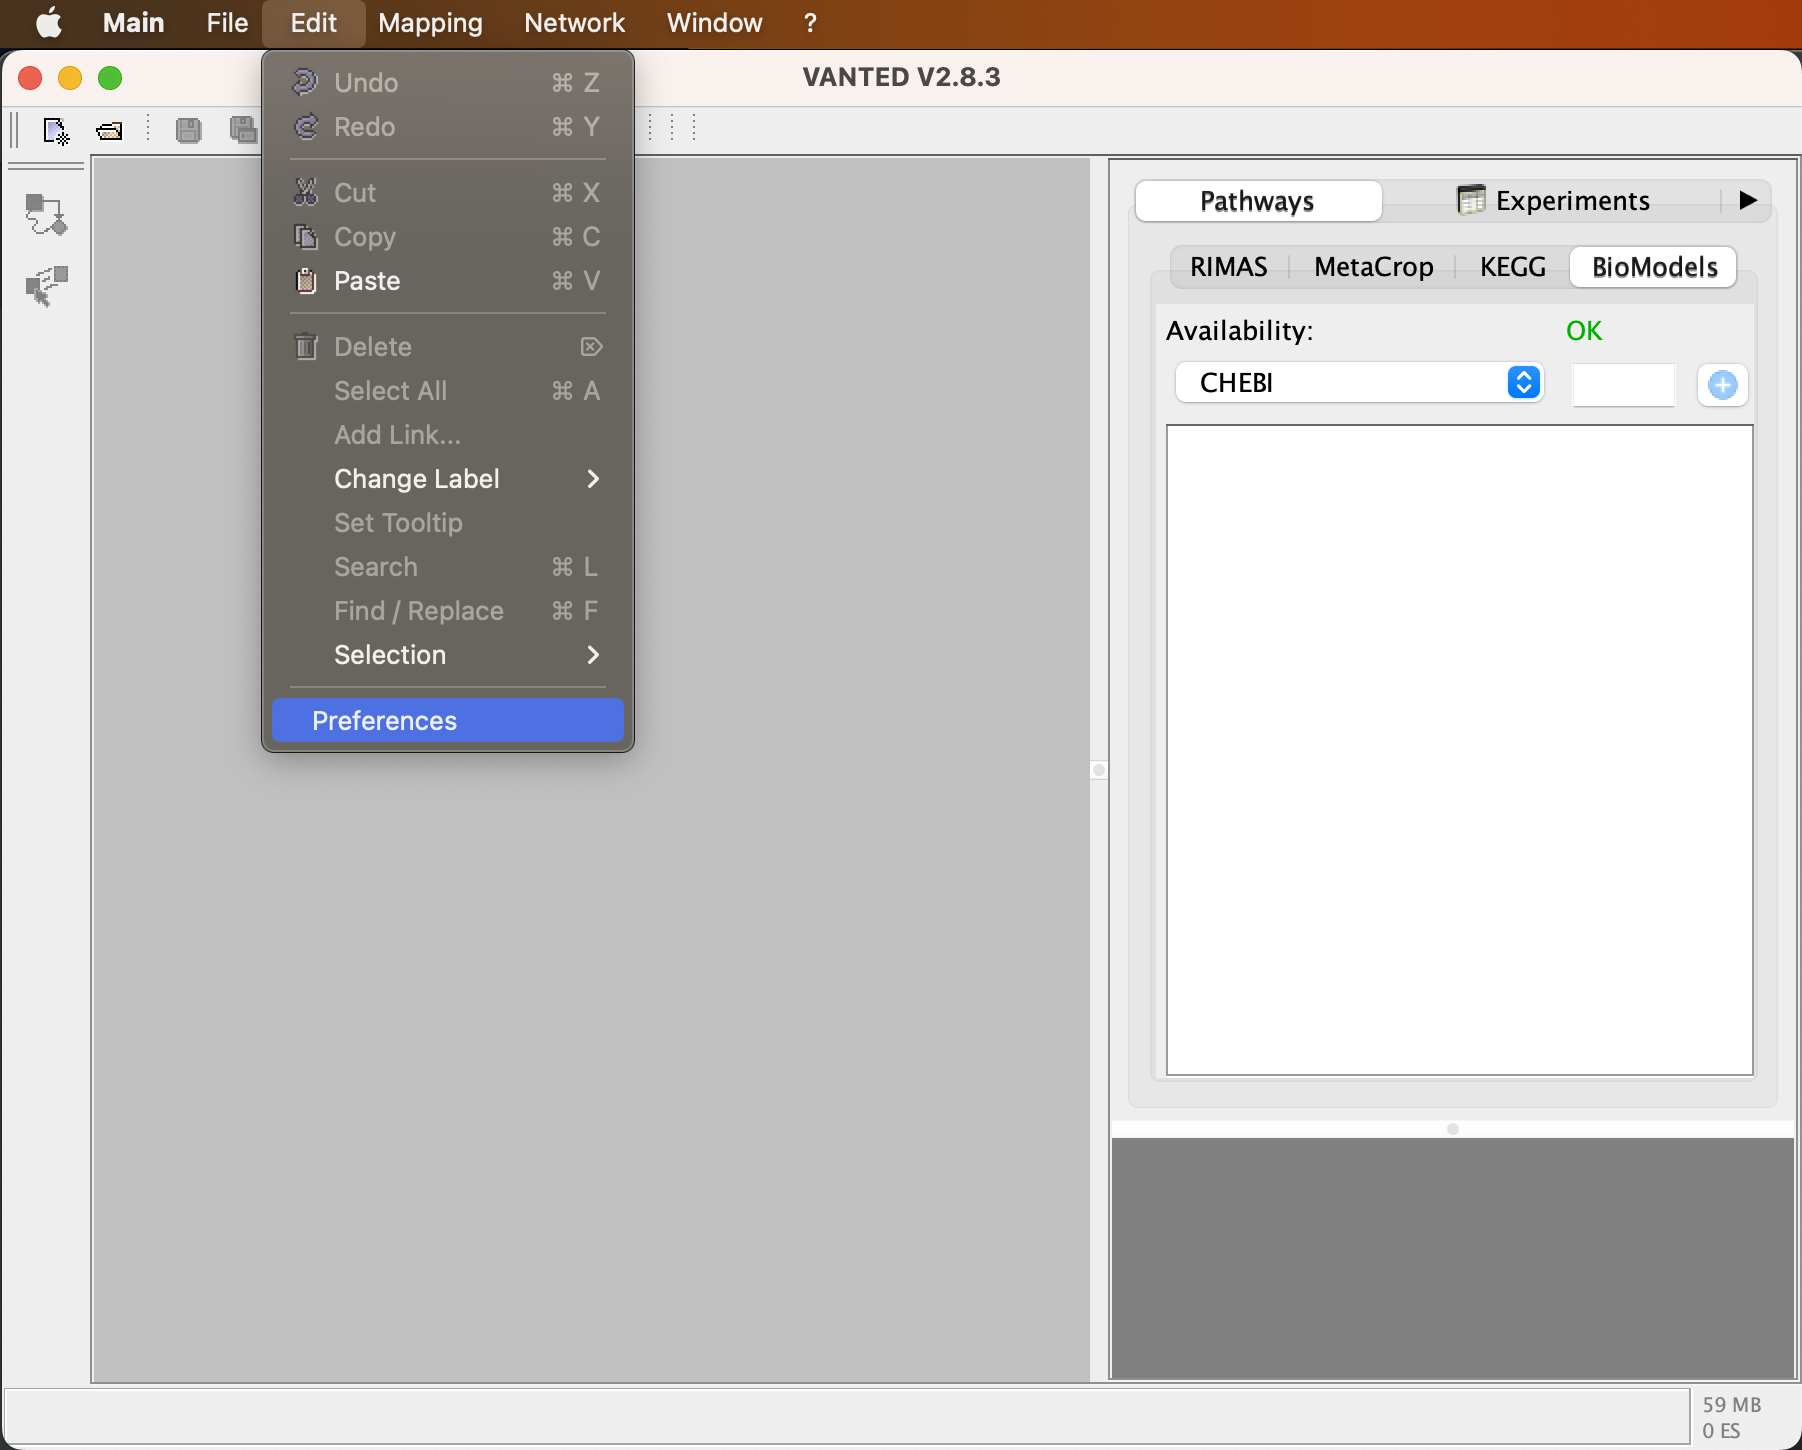Viewport: 1802px width, 1450px height.
Task: Click the search text field beside CHEBI
Action: coord(1622,385)
